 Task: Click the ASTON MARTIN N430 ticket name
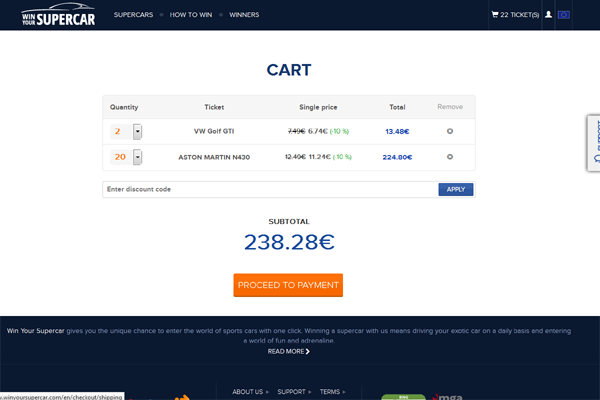(214, 157)
